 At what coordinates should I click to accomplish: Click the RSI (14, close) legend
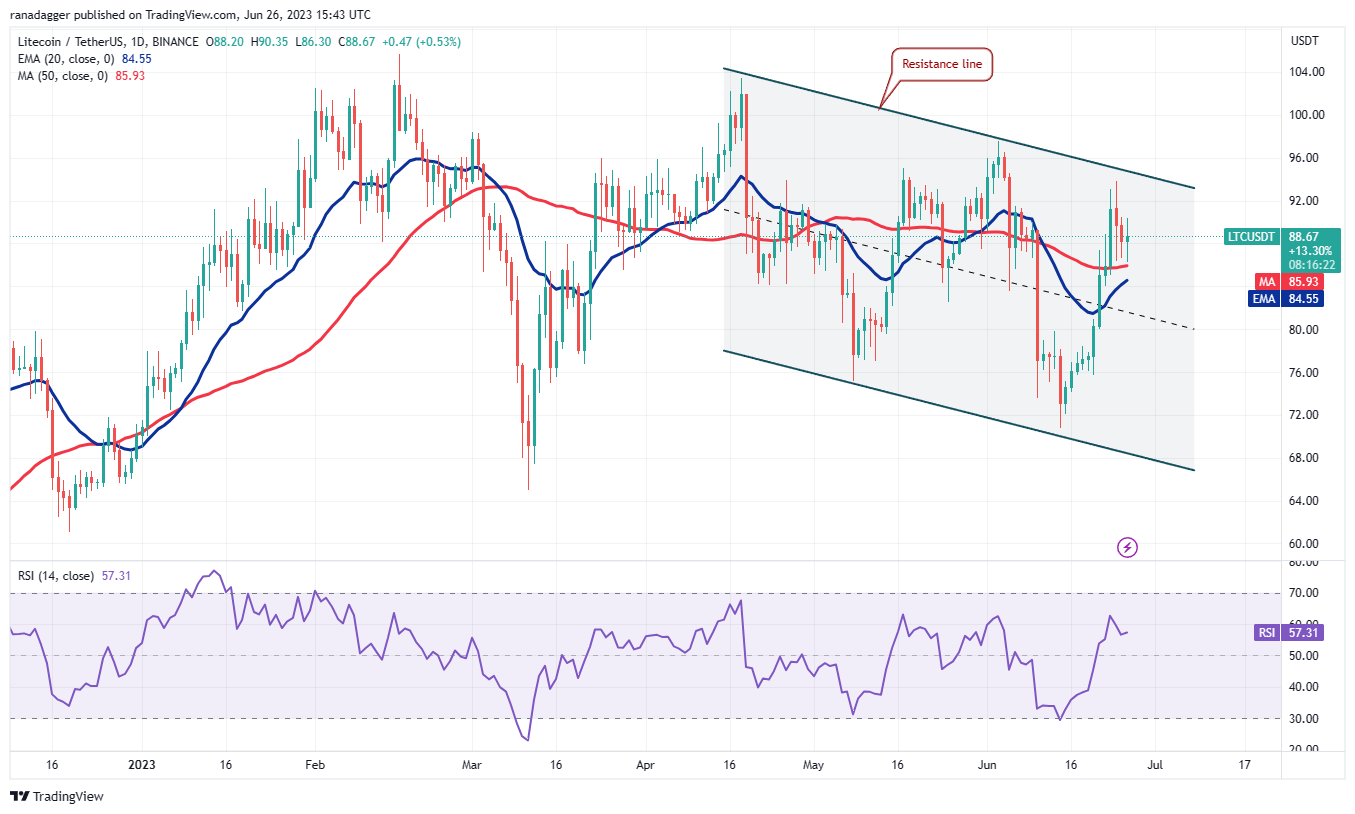[x=56, y=576]
